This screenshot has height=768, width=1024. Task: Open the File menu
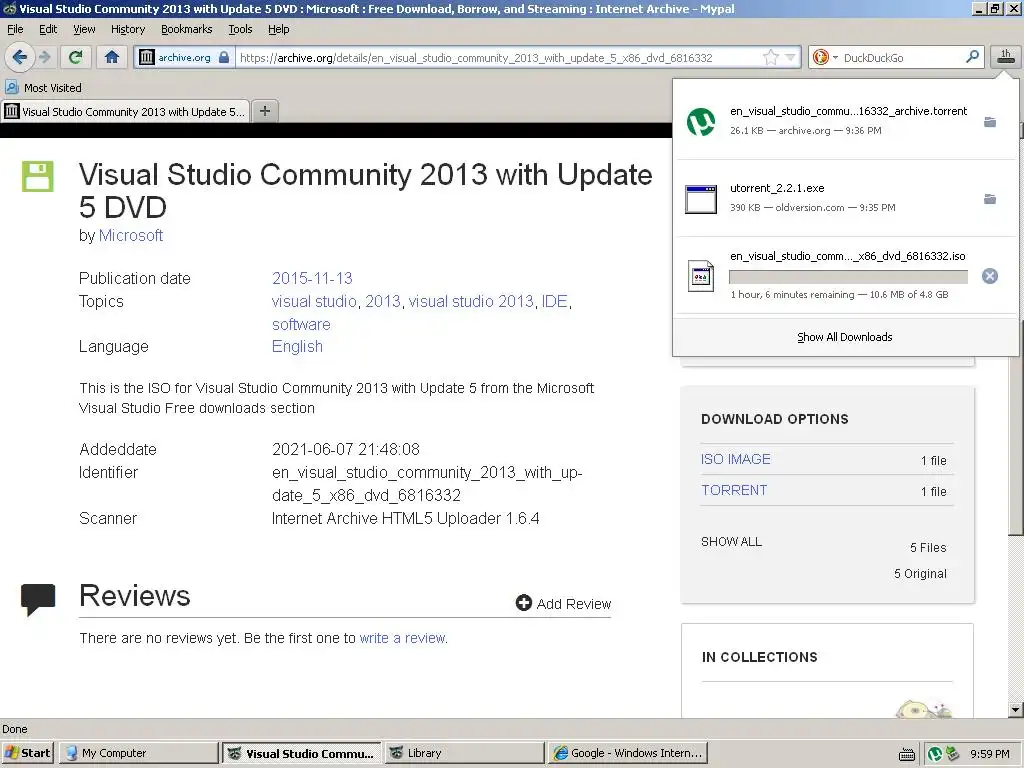pos(15,29)
